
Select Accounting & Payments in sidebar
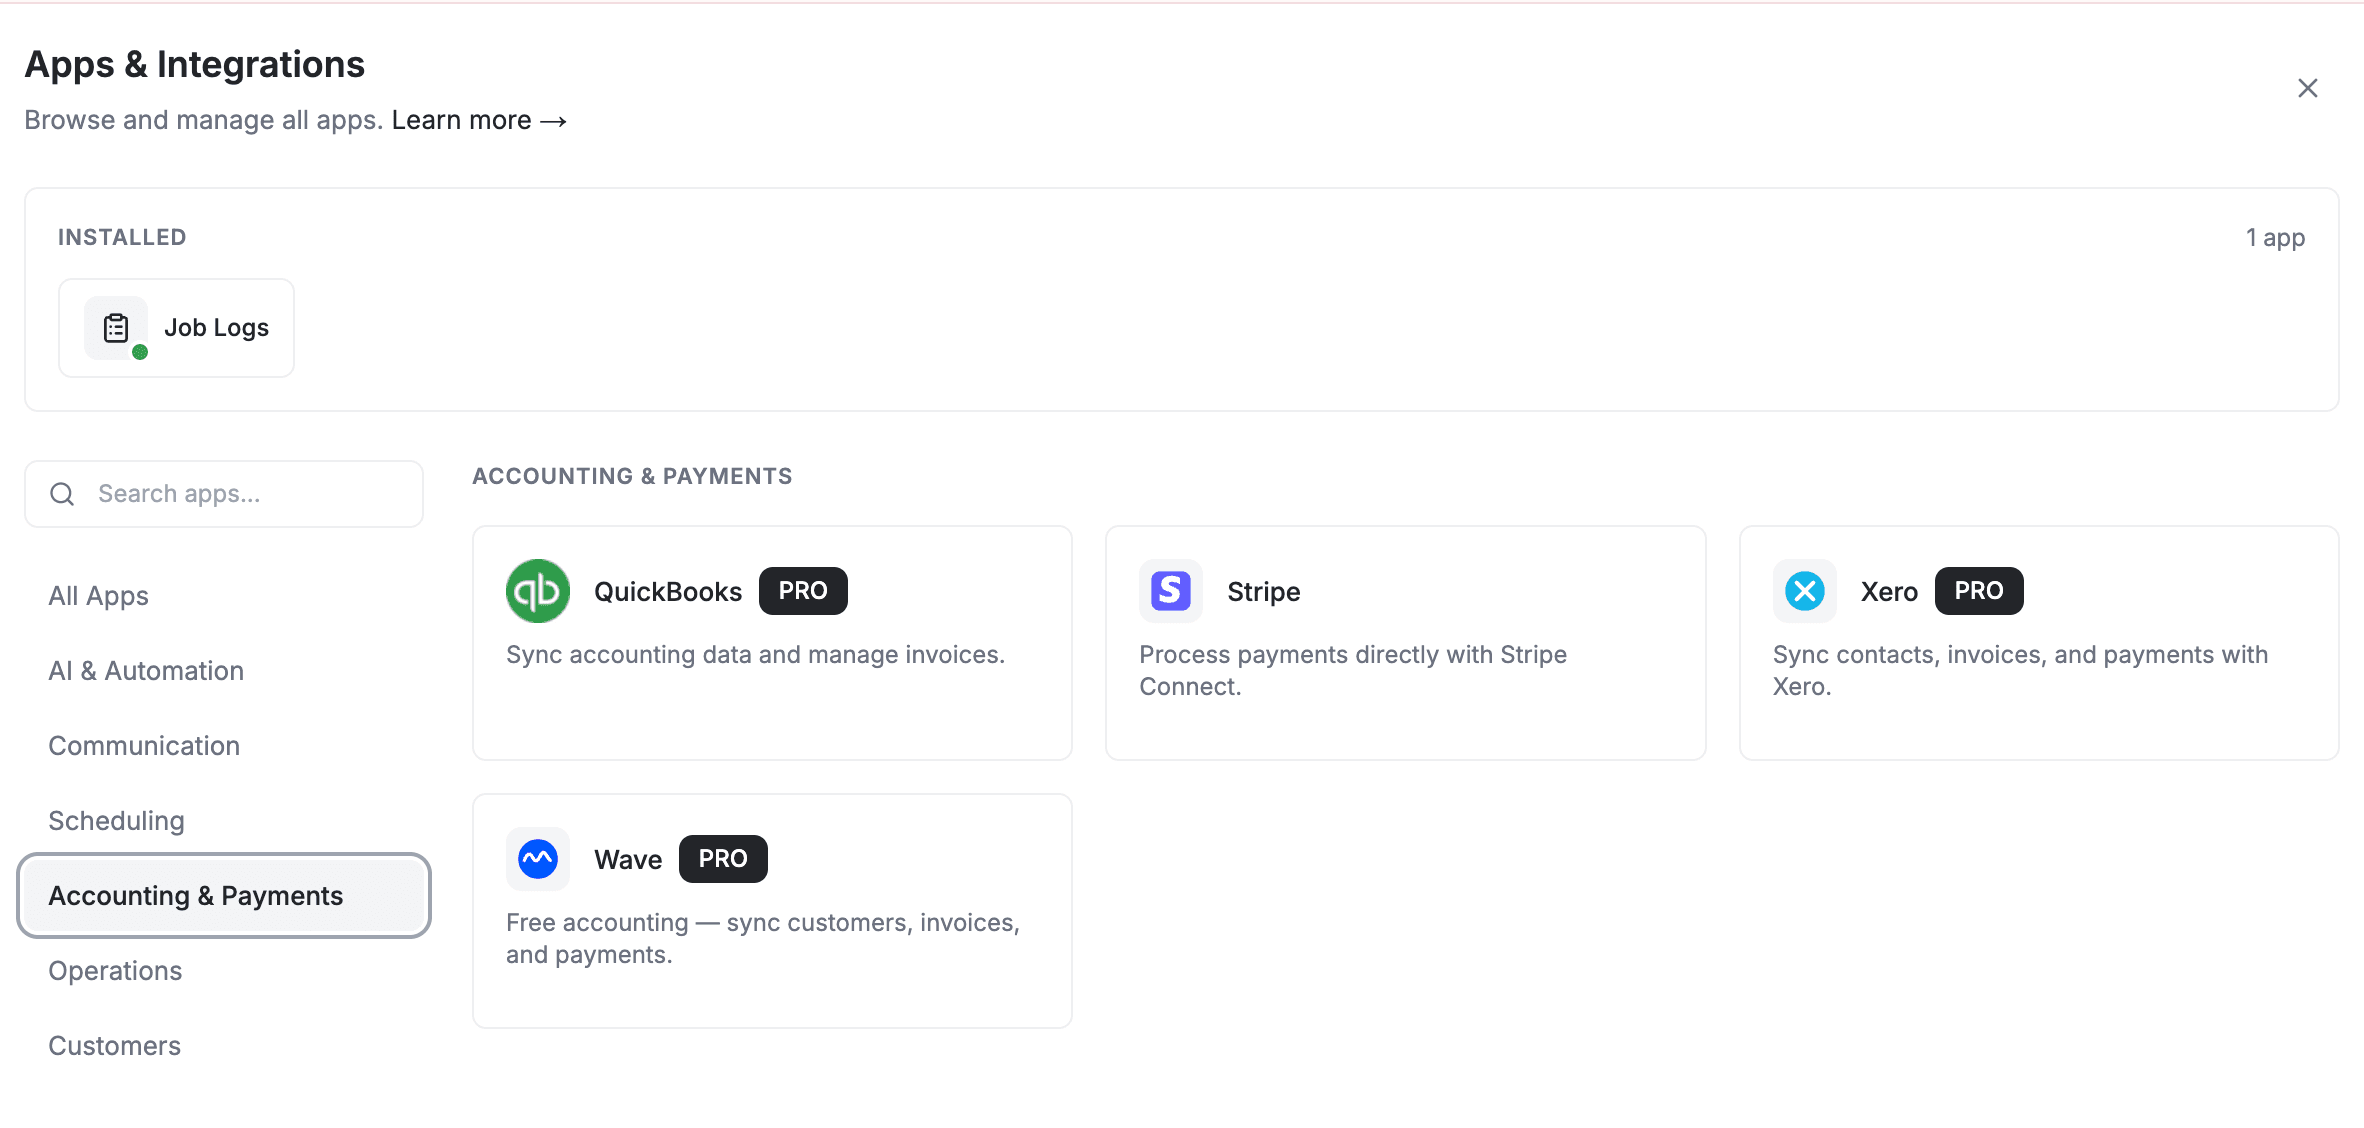pyautogui.click(x=196, y=895)
